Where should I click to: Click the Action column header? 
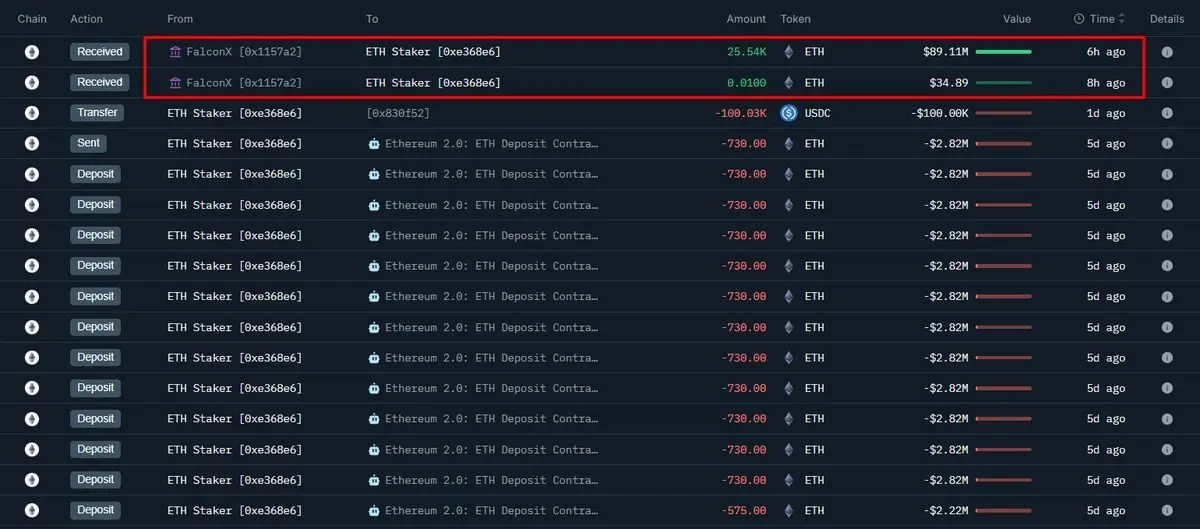click(88, 19)
